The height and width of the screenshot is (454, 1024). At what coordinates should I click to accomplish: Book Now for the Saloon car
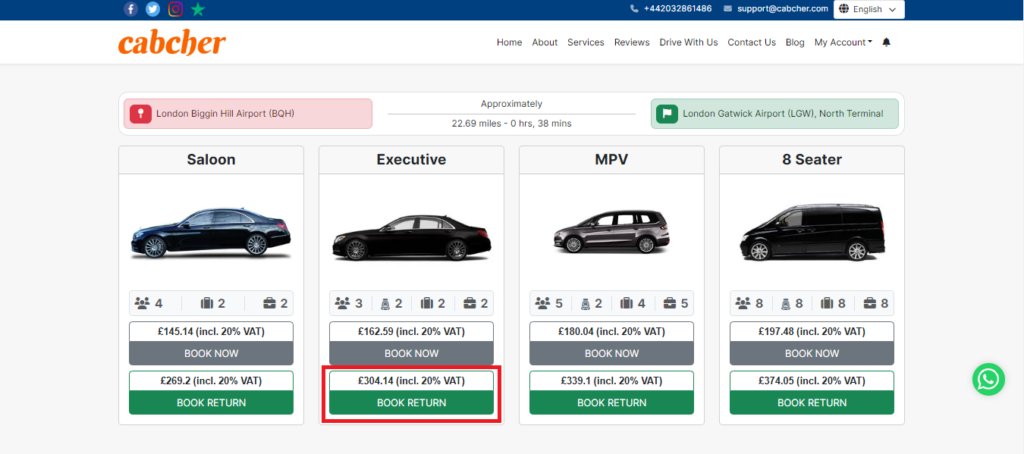tap(211, 353)
